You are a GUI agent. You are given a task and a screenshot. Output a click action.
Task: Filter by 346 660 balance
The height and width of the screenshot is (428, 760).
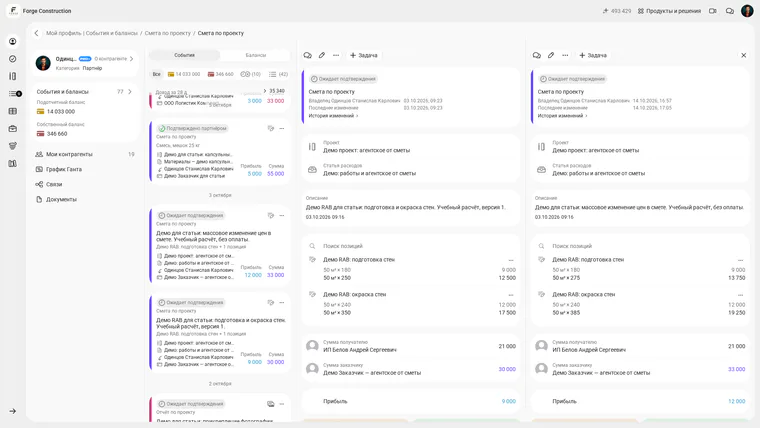point(221,74)
